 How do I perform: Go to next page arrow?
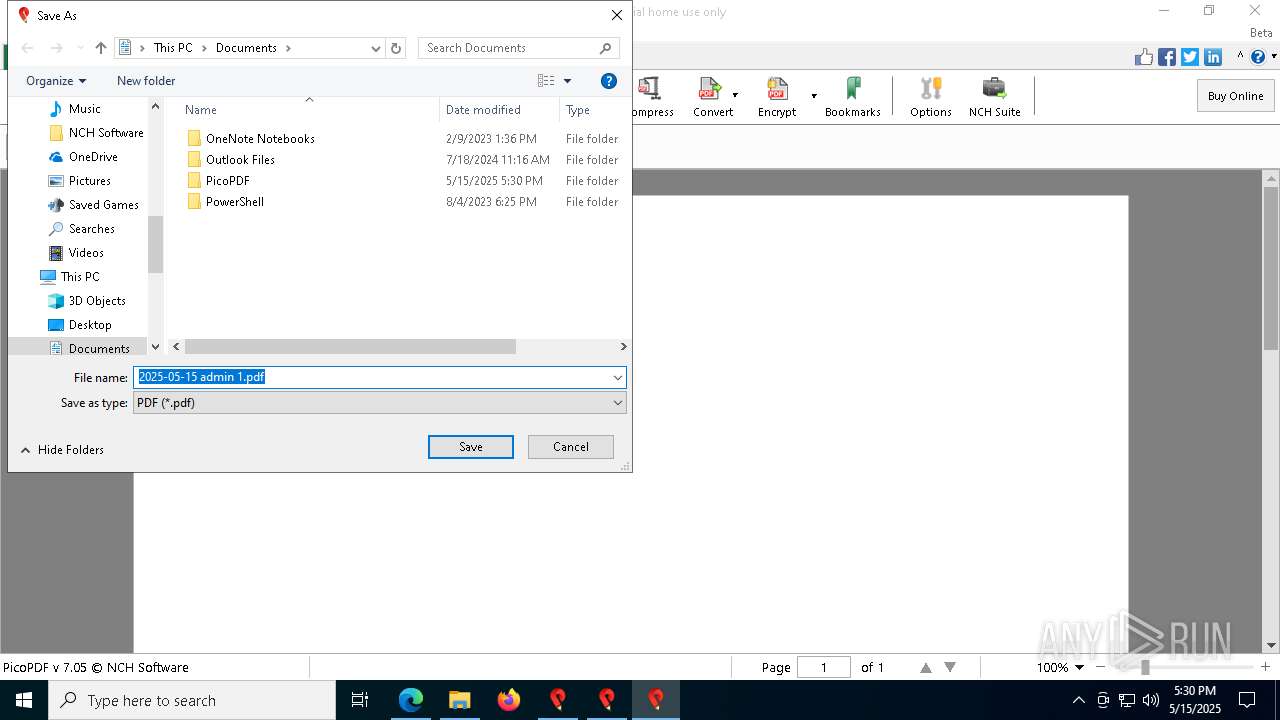[x=950, y=667]
